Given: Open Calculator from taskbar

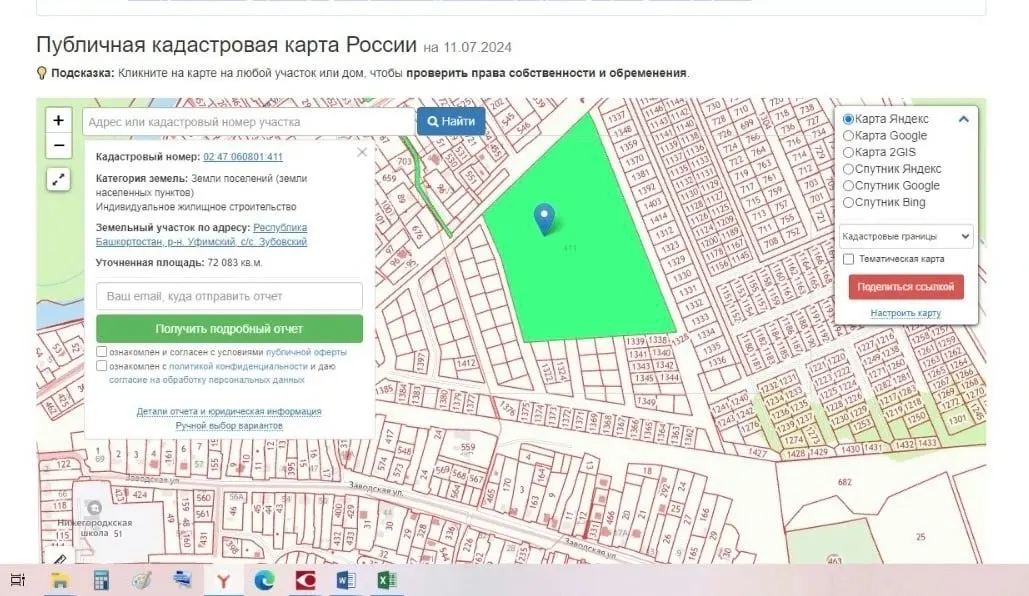Looking at the screenshot, I should pyautogui.click(x=100, y=580).
